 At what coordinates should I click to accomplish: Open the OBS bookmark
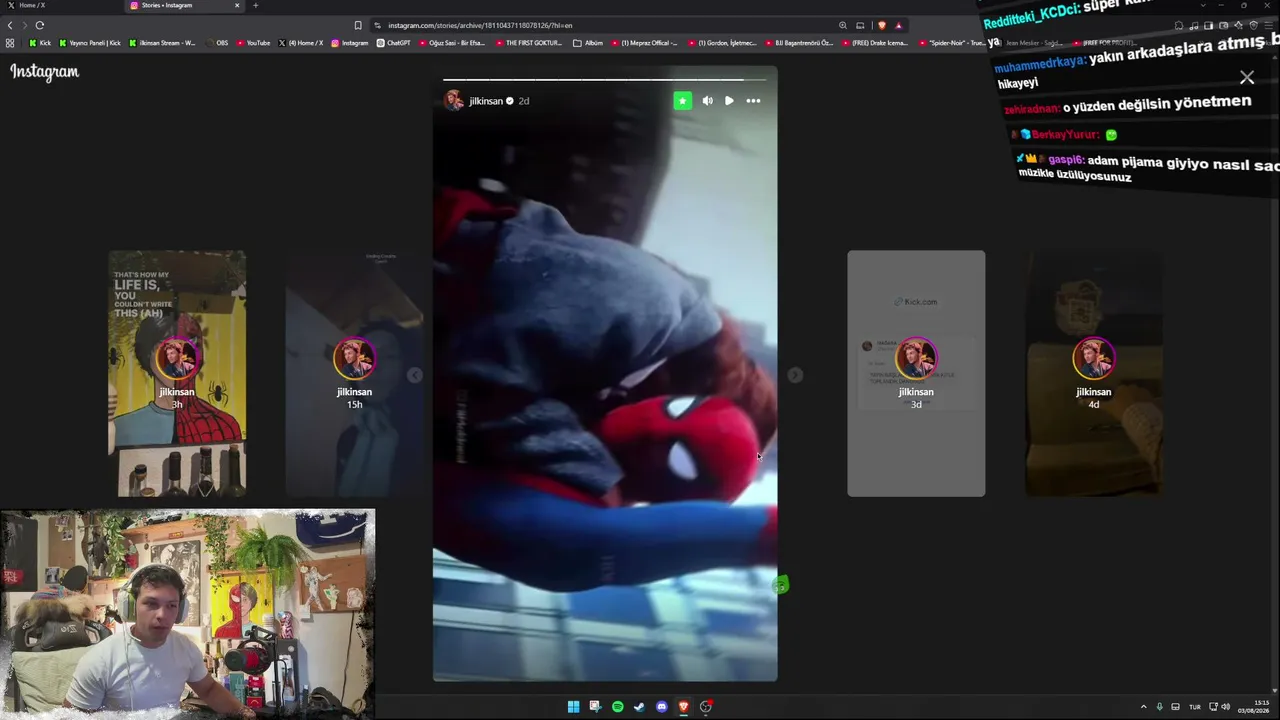coord(217,43)
